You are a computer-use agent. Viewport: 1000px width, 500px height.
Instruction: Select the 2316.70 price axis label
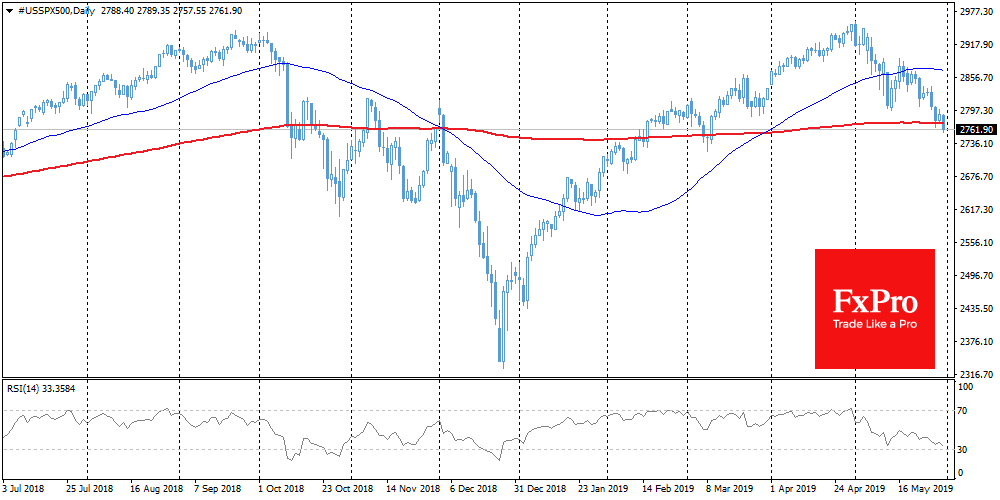pos(976,375)
